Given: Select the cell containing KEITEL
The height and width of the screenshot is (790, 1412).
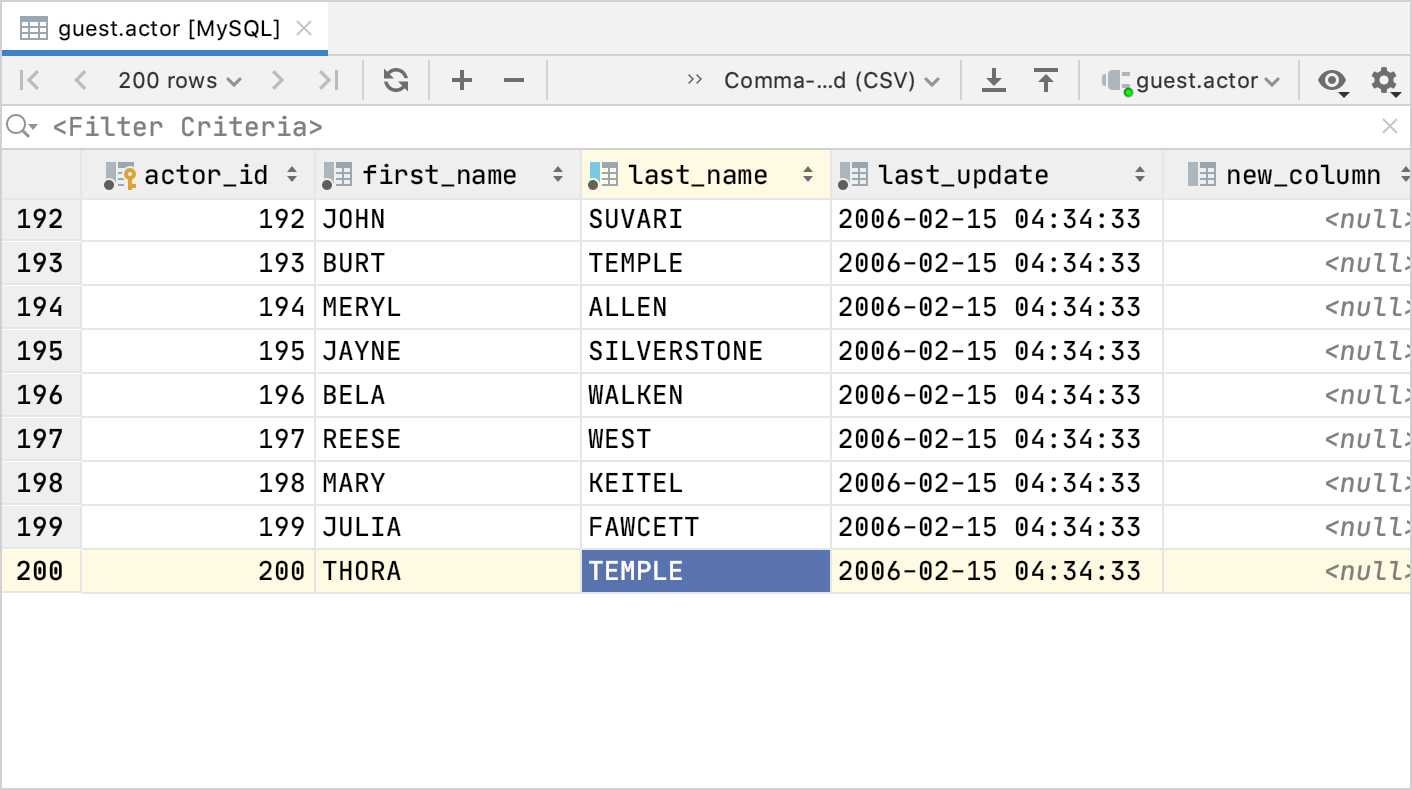Looking at the screenshot, I should (x=705, y=483).
